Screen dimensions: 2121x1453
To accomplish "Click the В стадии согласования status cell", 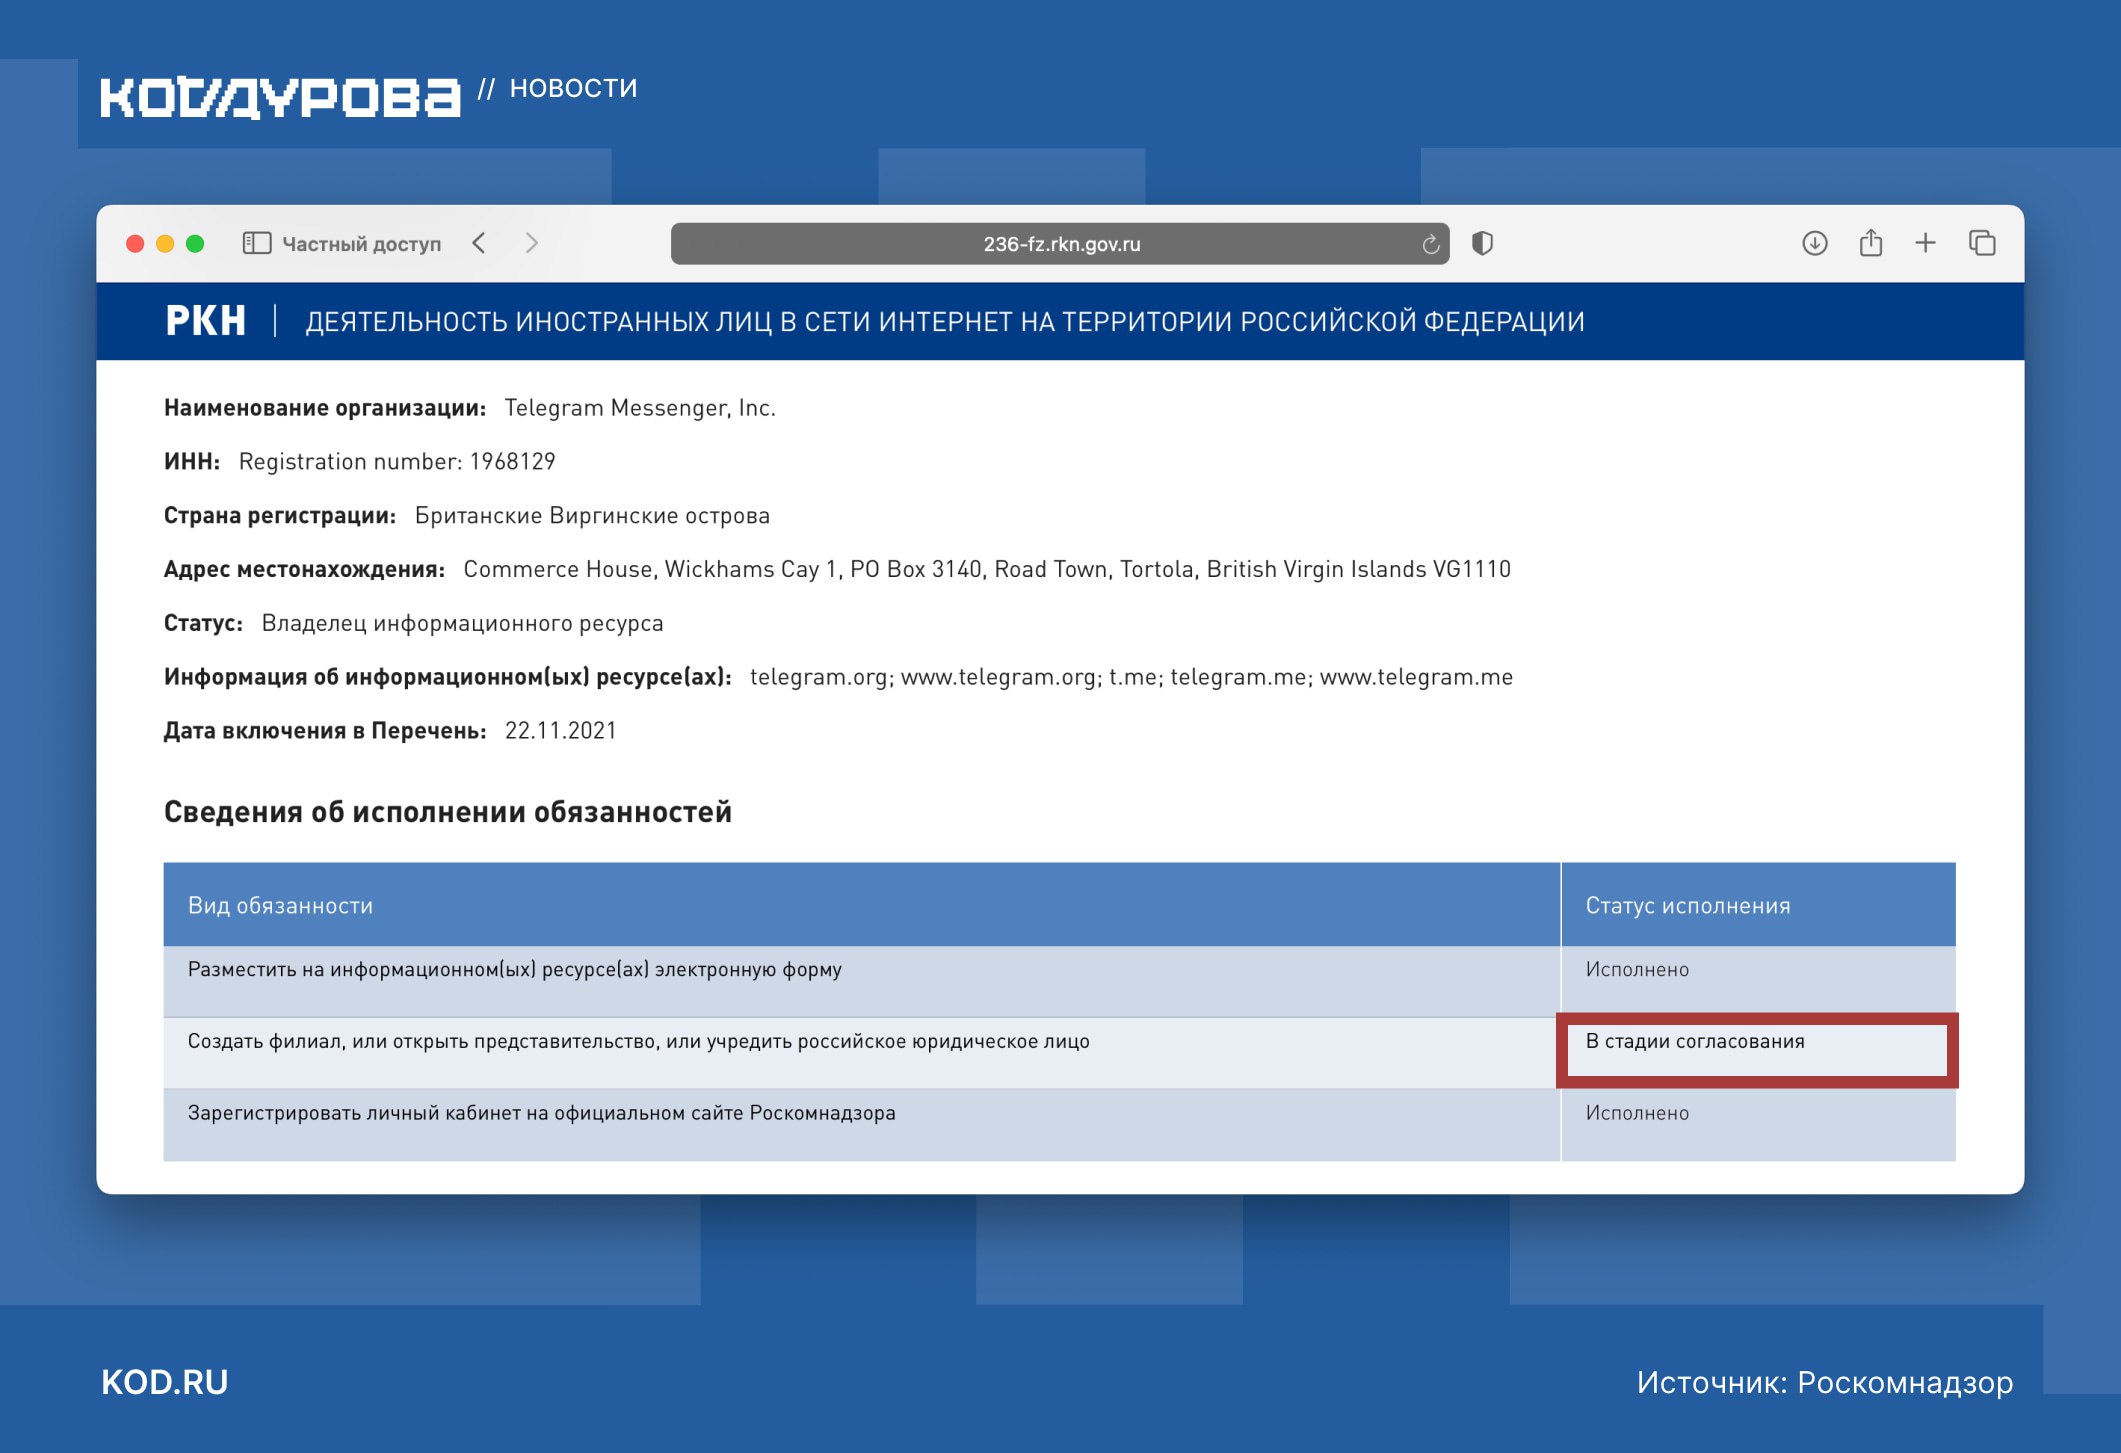I will 1757,1051.
